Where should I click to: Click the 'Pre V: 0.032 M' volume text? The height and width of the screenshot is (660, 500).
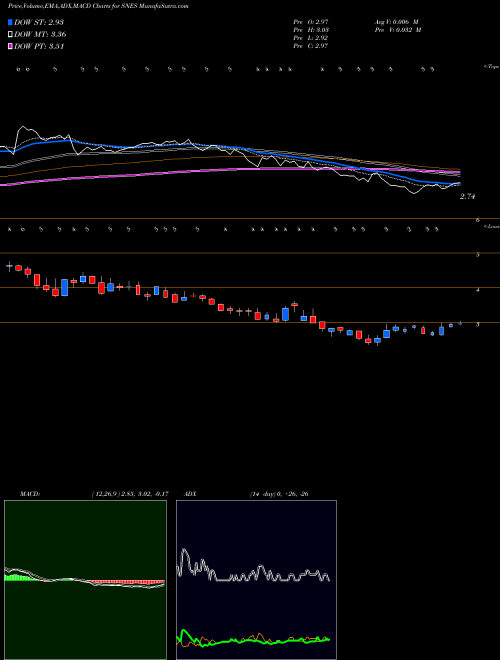(x=397, y=30)
